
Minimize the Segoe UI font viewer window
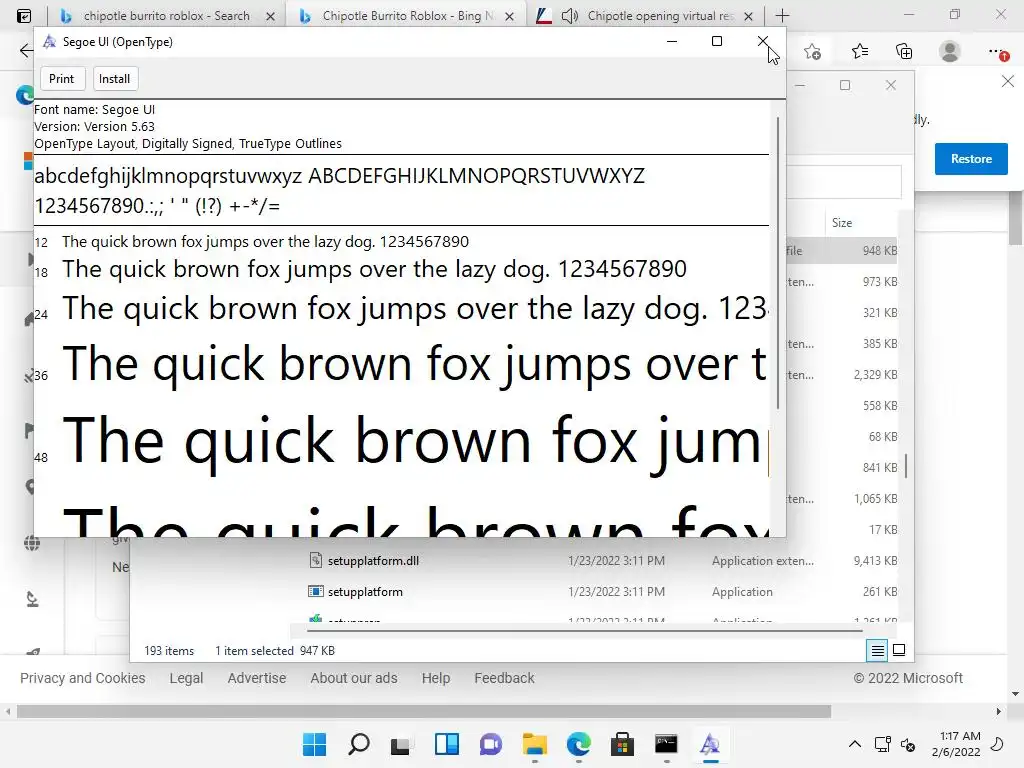coord(671,41)
